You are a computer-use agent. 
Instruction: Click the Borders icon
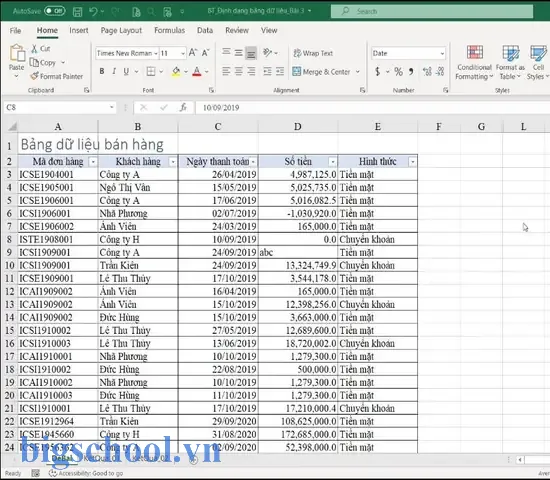click(x=151, y=72)
